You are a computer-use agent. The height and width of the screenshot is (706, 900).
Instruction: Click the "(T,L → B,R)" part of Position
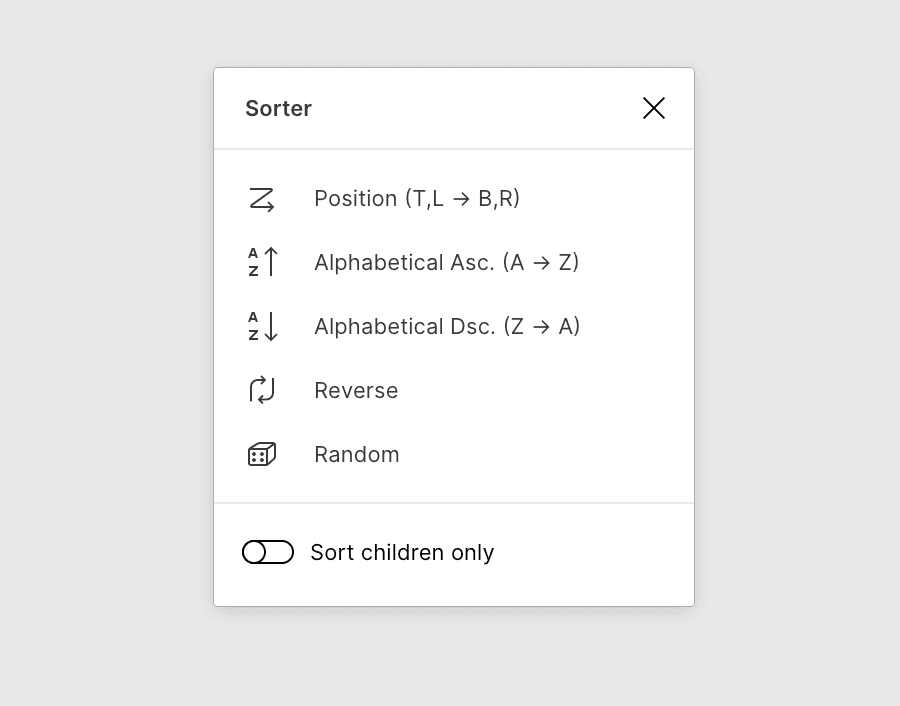(x=462, y=199)
